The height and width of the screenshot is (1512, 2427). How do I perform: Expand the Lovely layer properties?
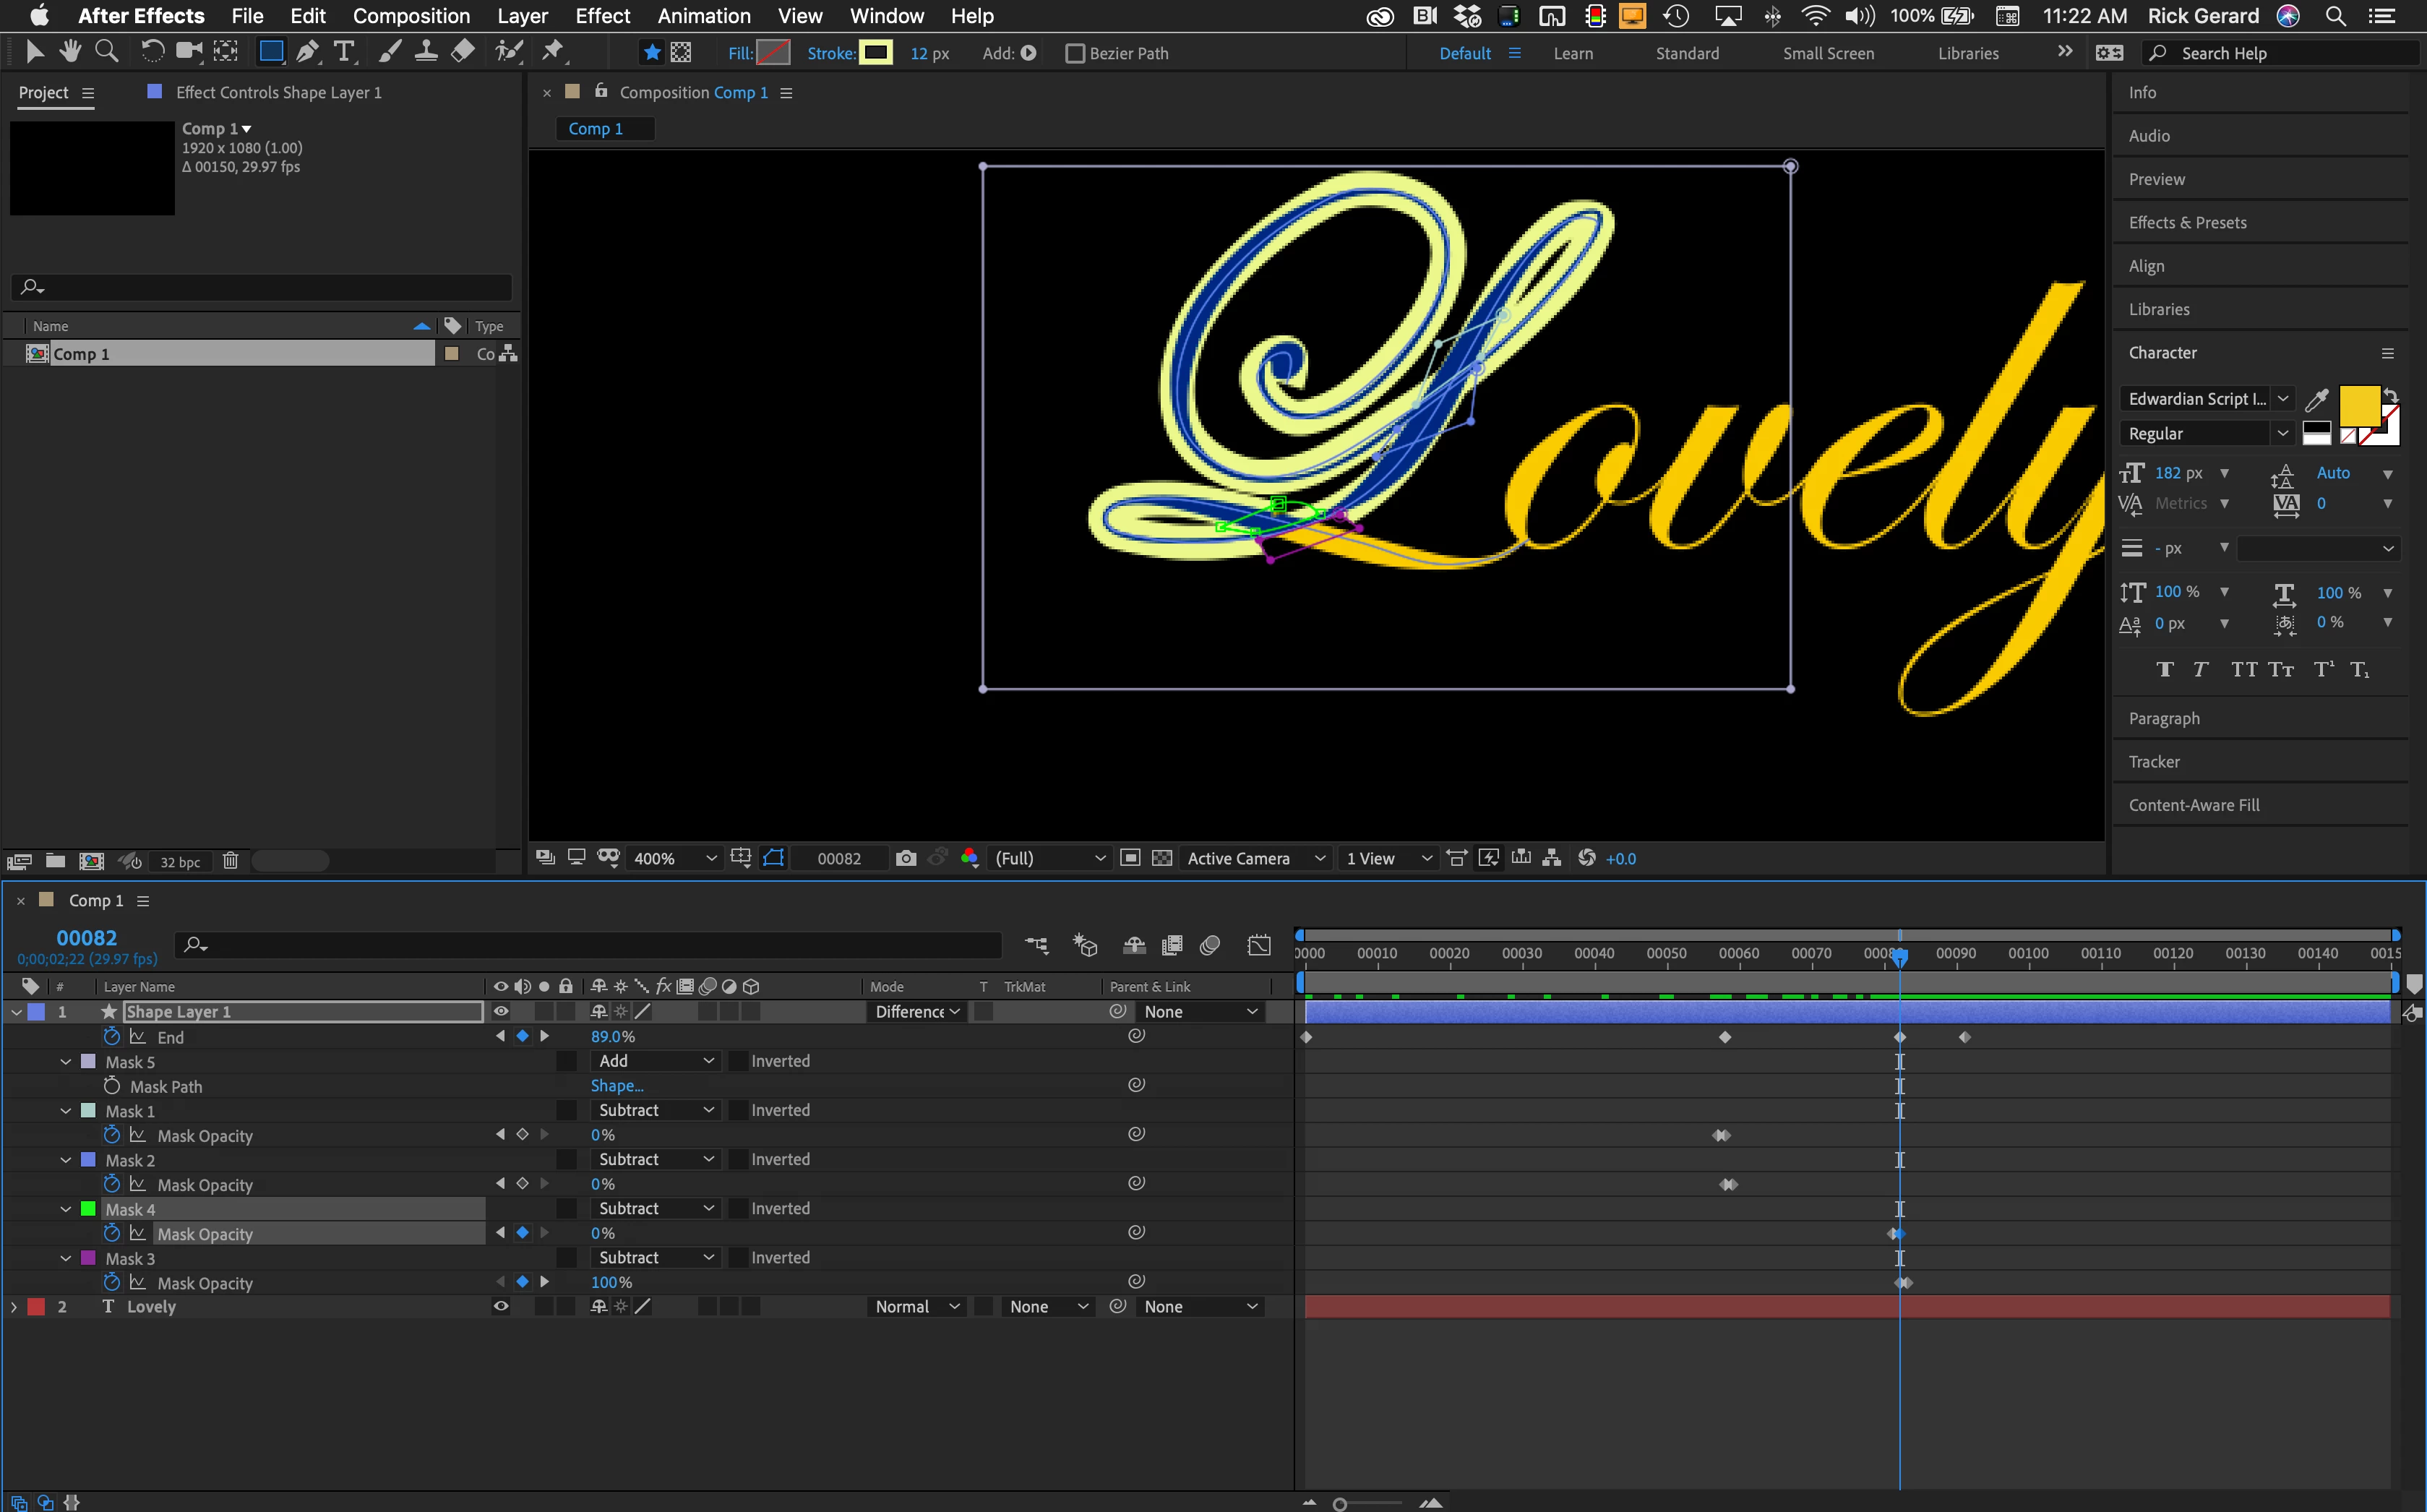pyautogui.click(x=14, y=1307)
